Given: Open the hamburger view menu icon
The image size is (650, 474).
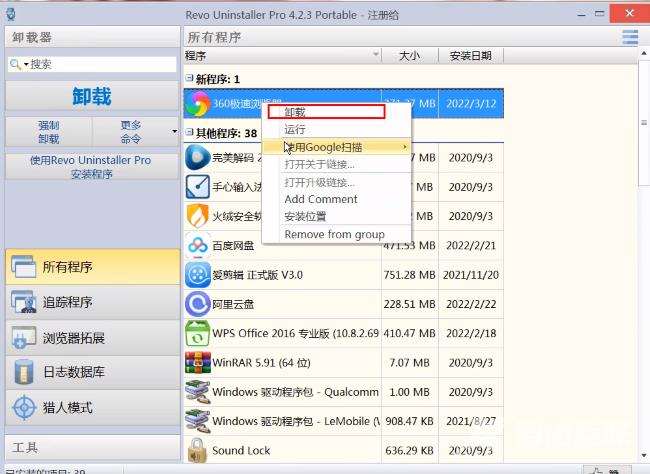Looking at the screenshot, I should (x=630, y=37).
